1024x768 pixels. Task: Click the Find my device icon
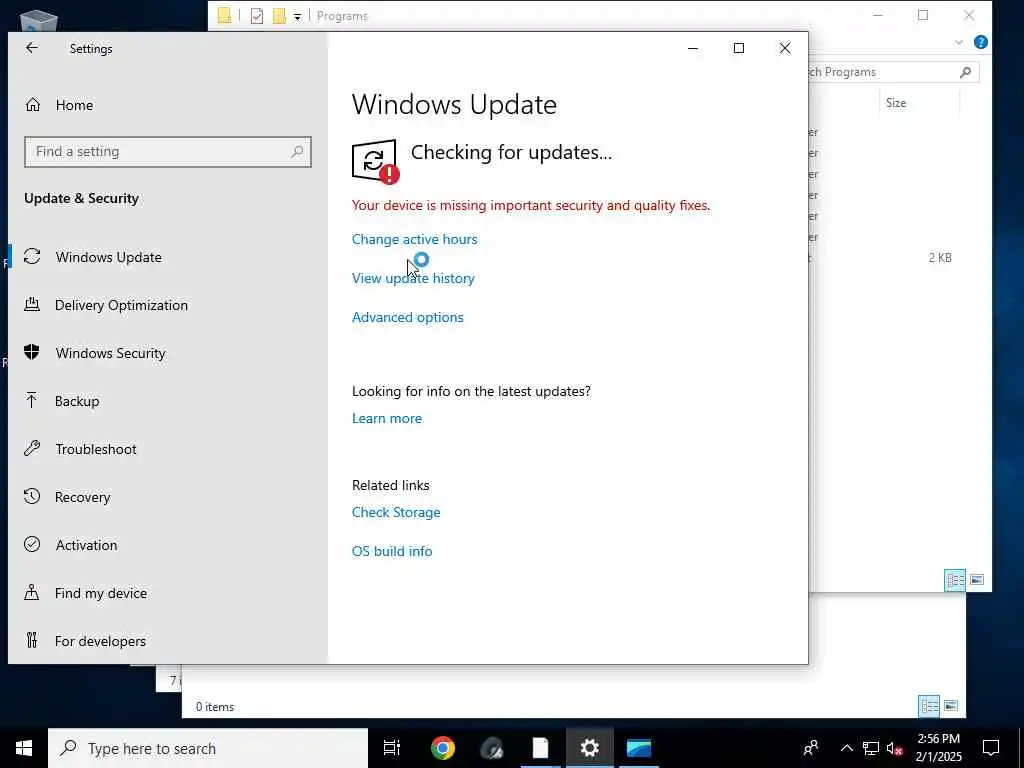(x=31, y=592)
